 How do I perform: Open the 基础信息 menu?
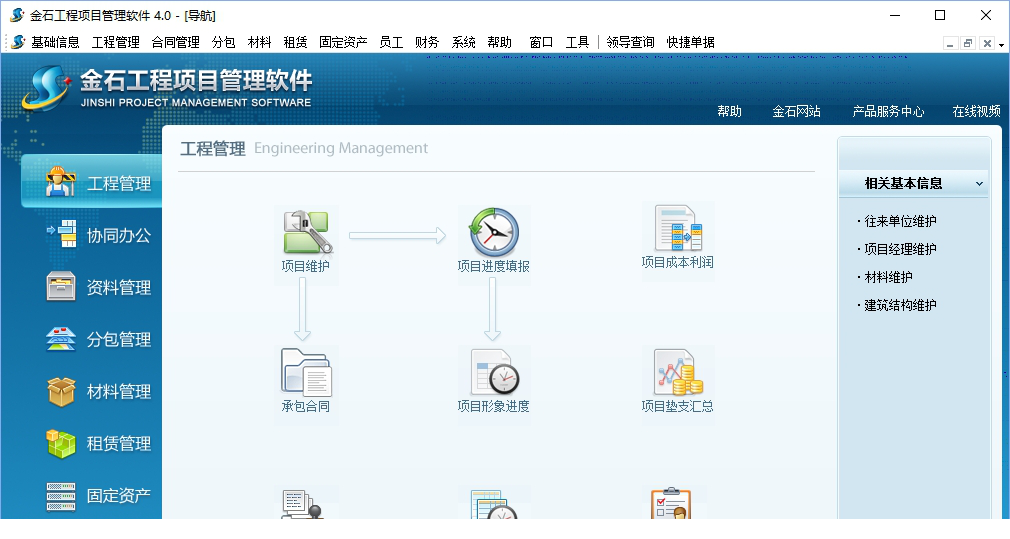(55, 43)
